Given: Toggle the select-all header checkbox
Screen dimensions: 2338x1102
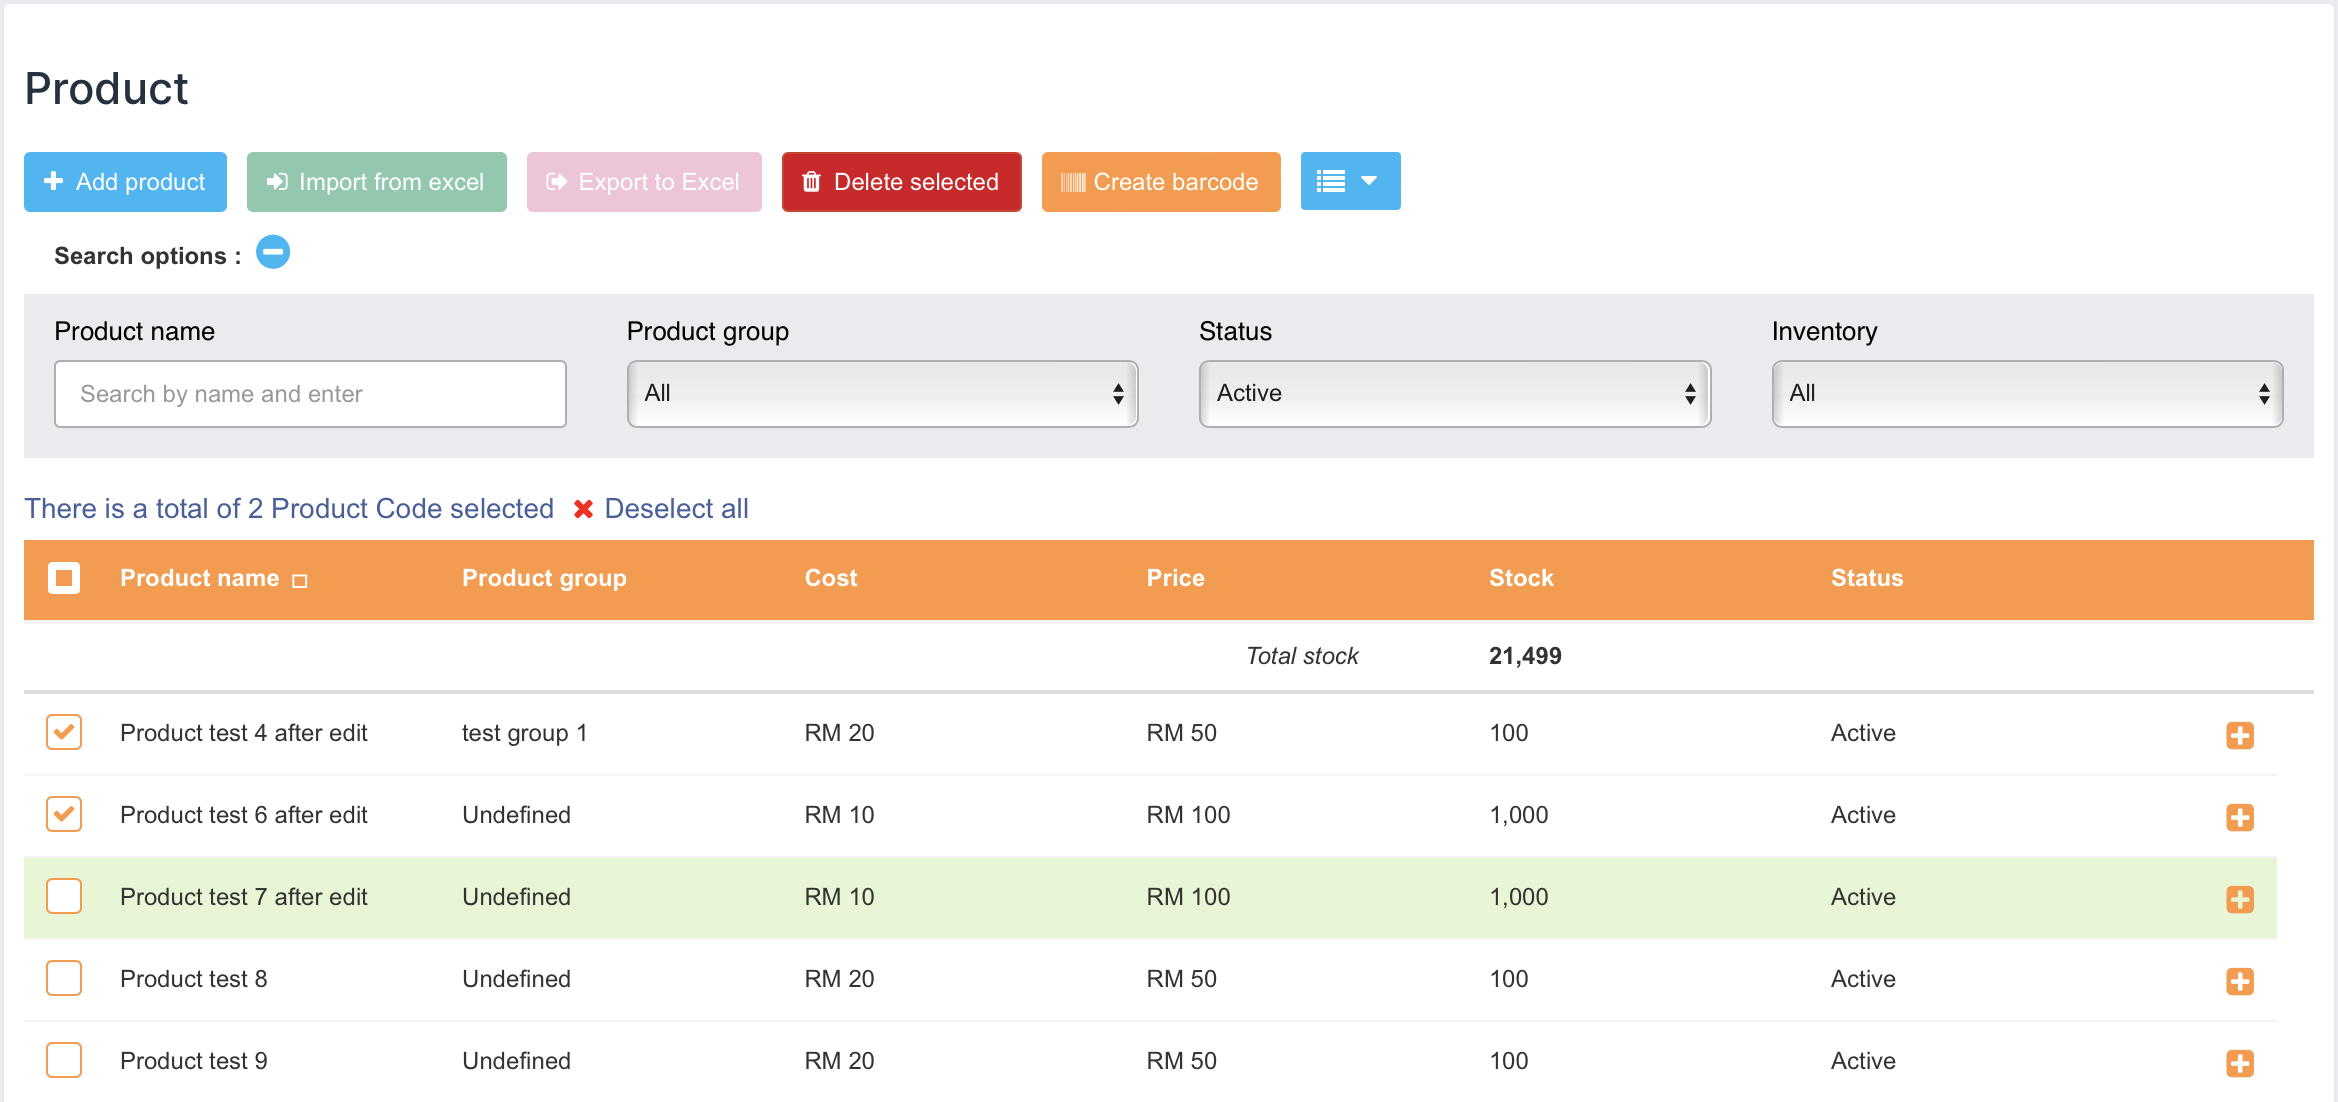Looking at the screenshot, I should pos(64,578).
